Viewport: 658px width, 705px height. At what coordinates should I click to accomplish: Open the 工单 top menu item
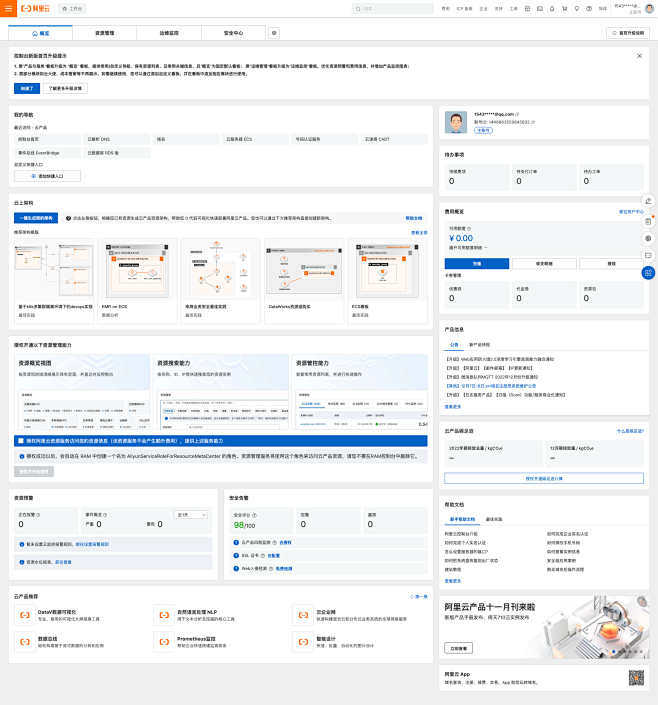(x=513, y=9)
